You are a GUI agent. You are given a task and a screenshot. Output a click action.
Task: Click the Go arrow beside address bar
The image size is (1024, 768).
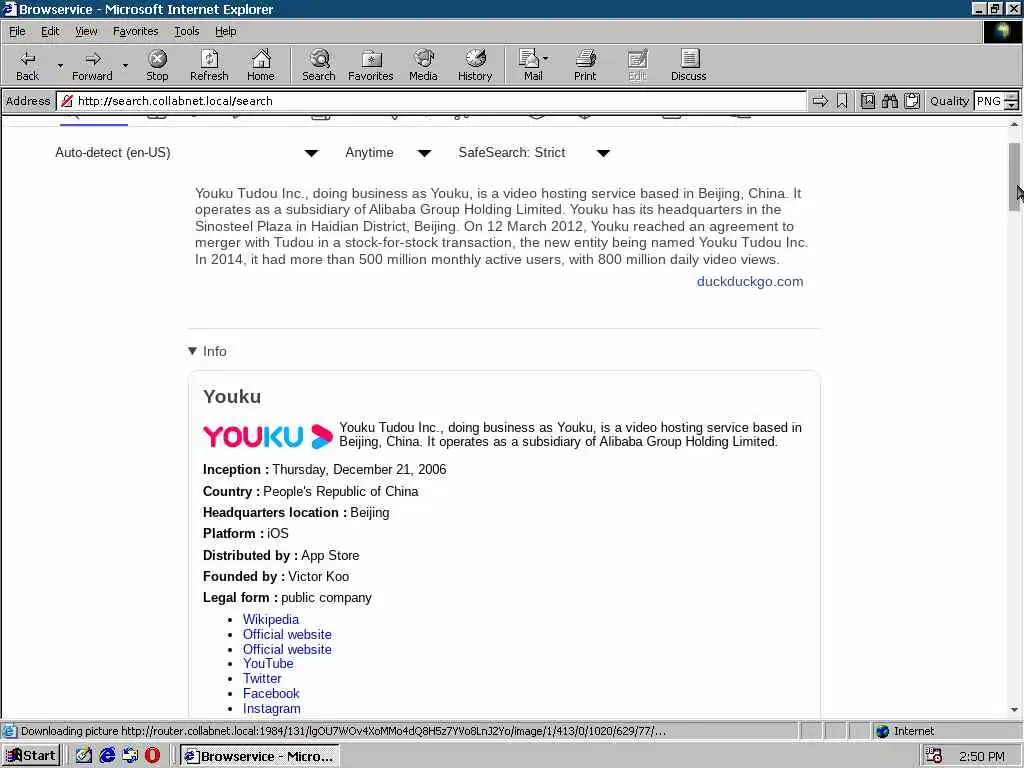[x=820, y=101]
